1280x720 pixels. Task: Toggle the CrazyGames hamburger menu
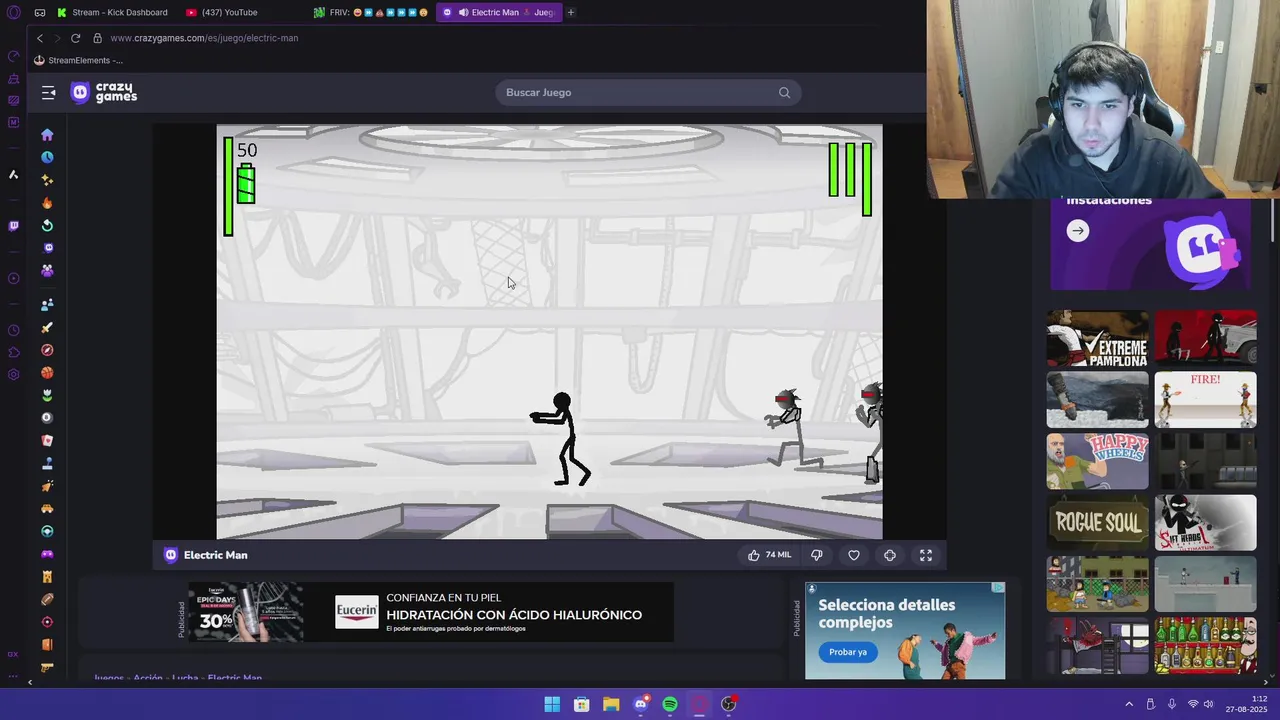point(48,93)
